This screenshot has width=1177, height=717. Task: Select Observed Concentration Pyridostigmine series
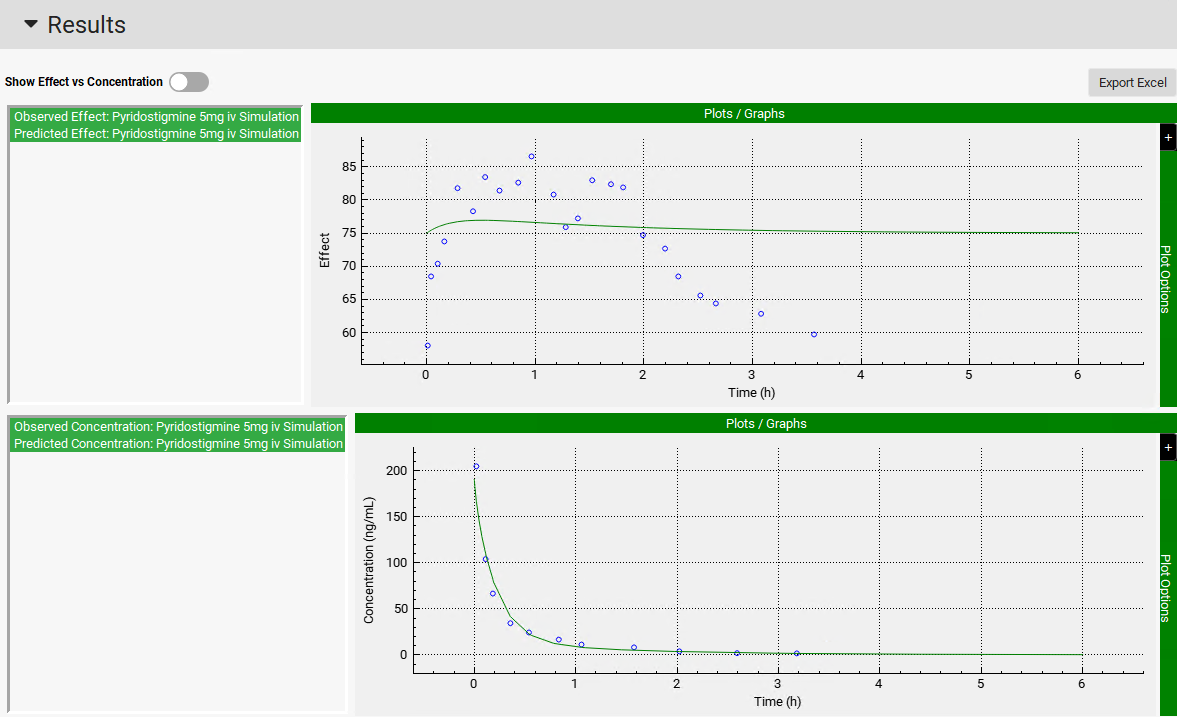coord(178,426)
